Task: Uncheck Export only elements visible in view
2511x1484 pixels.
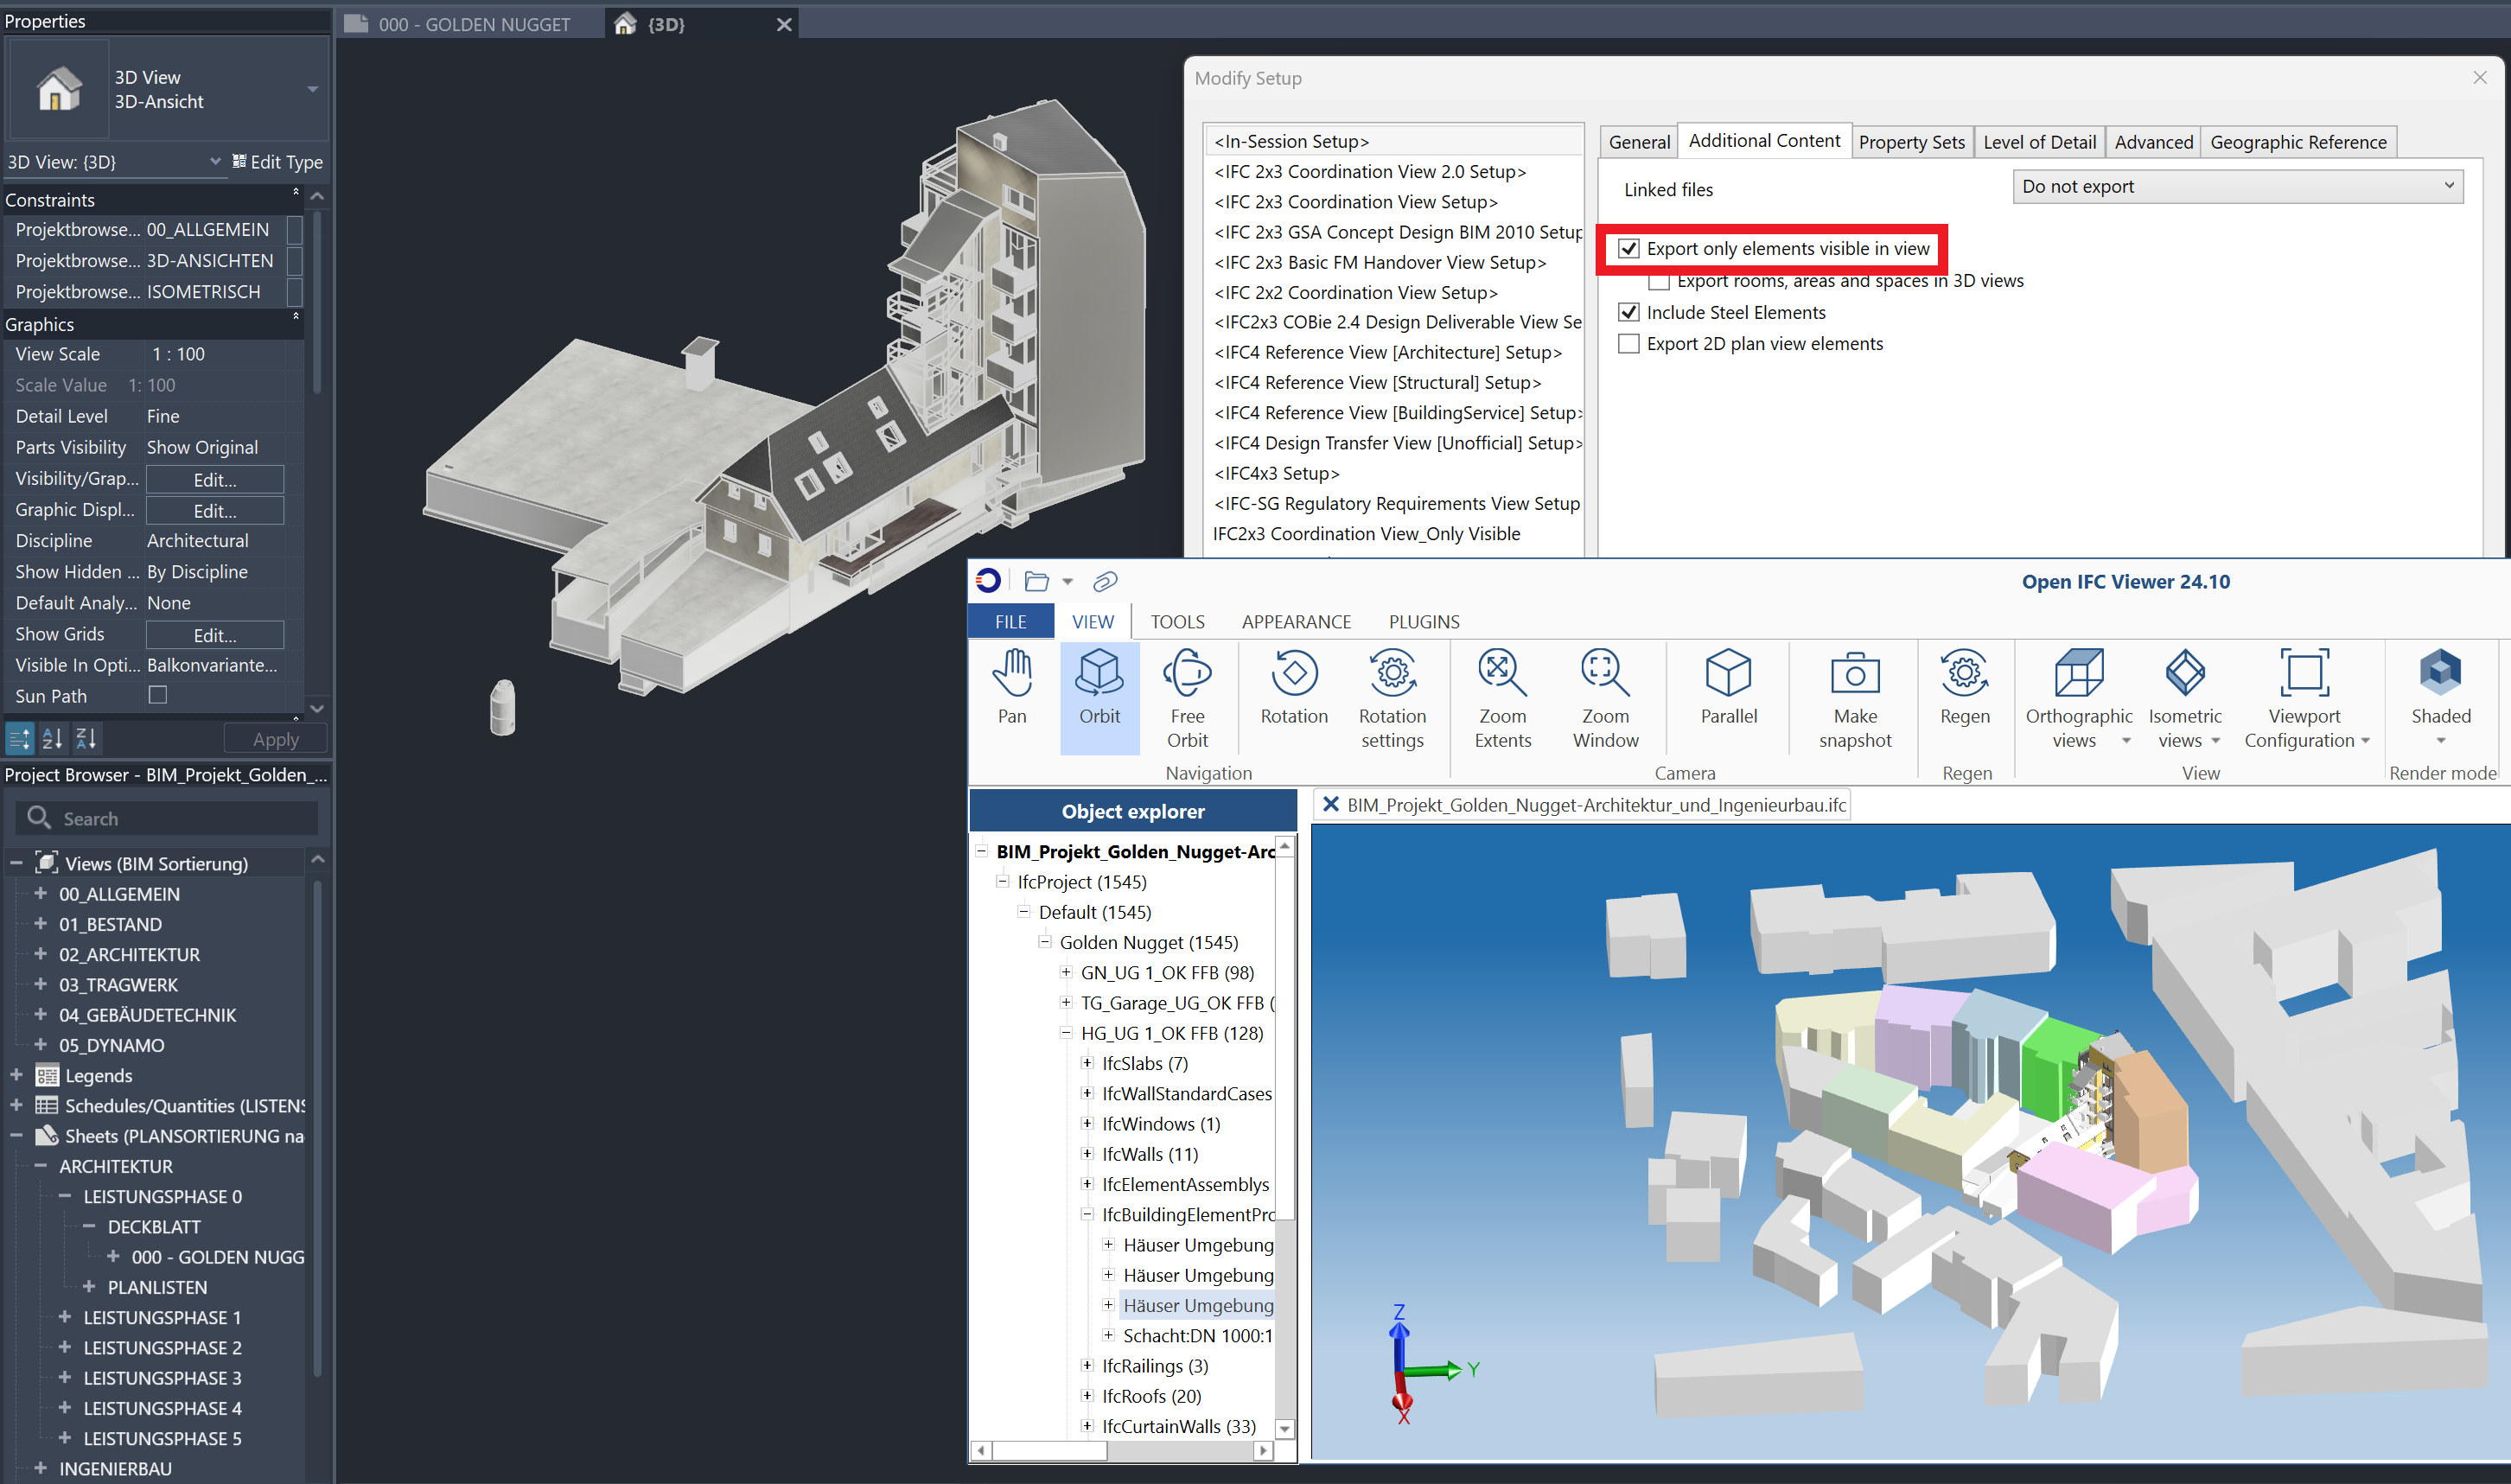Action: (1630, 248)
